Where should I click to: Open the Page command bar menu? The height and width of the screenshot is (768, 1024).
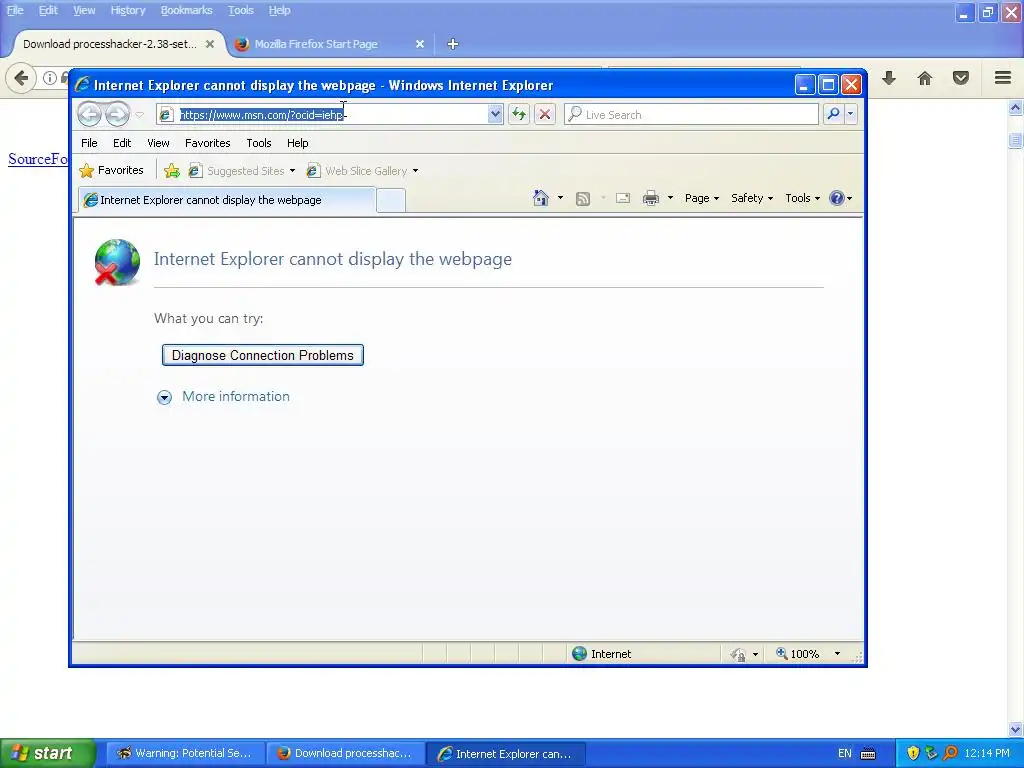pyautogui.click(x=701, y=198)
